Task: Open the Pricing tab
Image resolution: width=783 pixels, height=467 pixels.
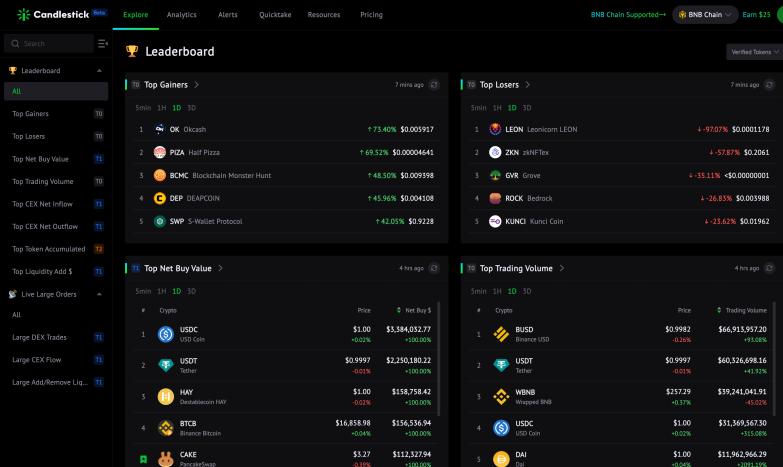Action: click(372, 14)
